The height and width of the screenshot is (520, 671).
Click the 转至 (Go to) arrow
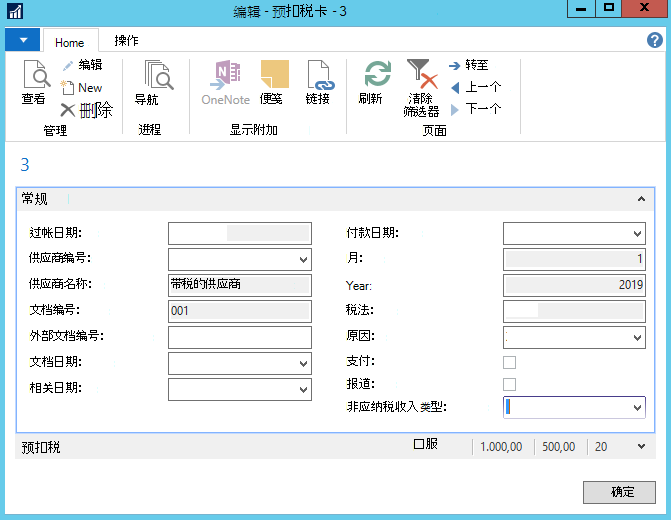pyautogui.click(x=469, y=65)
